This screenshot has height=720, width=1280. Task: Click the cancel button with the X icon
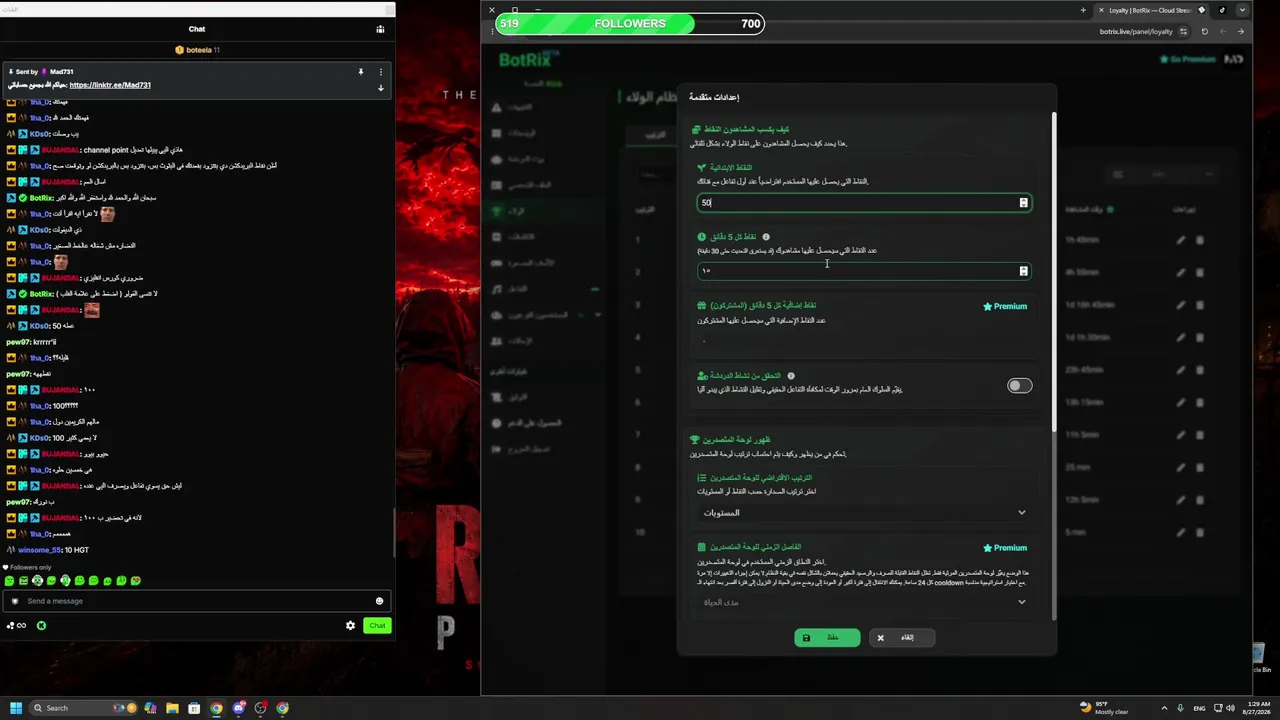(901, 638)
